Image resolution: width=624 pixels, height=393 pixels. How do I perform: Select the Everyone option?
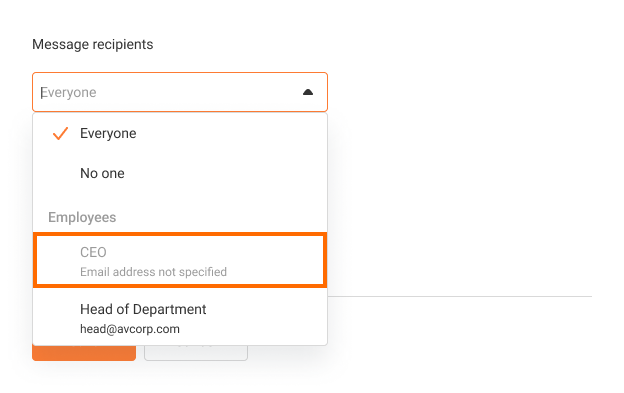[x=180, y=133]
